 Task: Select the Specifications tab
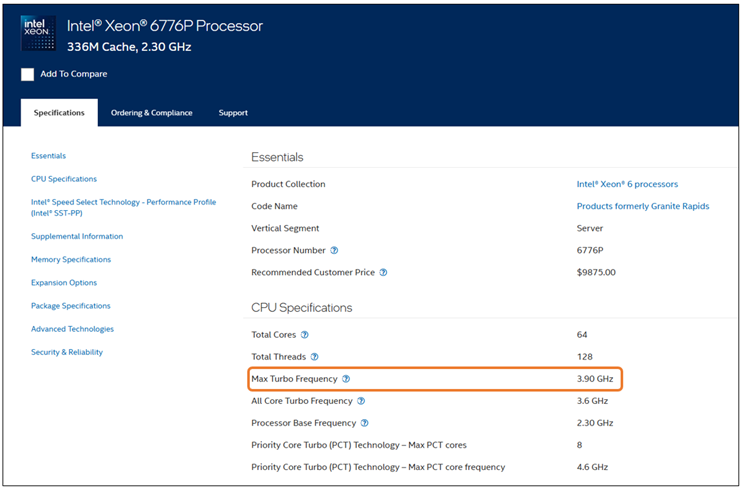tap(59, 113)
